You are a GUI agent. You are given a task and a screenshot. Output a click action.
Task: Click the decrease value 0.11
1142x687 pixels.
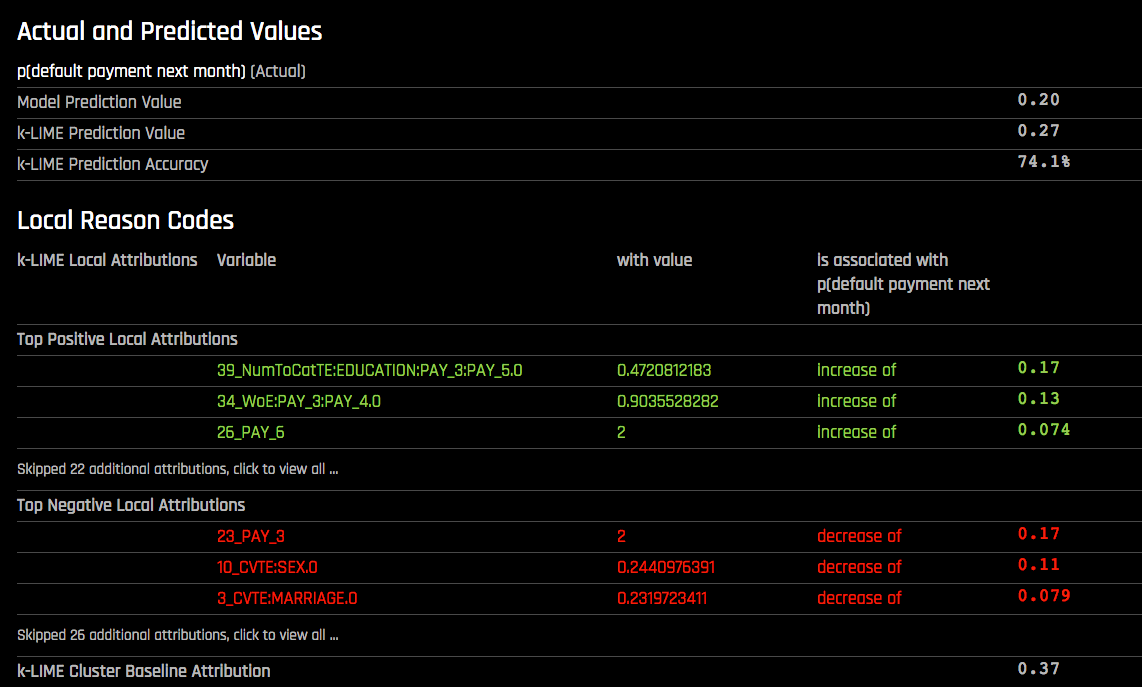point(1039,565)
